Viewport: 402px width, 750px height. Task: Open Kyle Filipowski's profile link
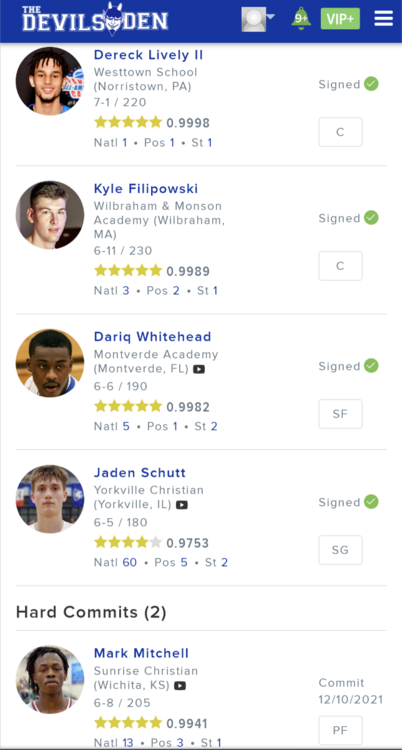pyautogui.click(x=146, y=189)
